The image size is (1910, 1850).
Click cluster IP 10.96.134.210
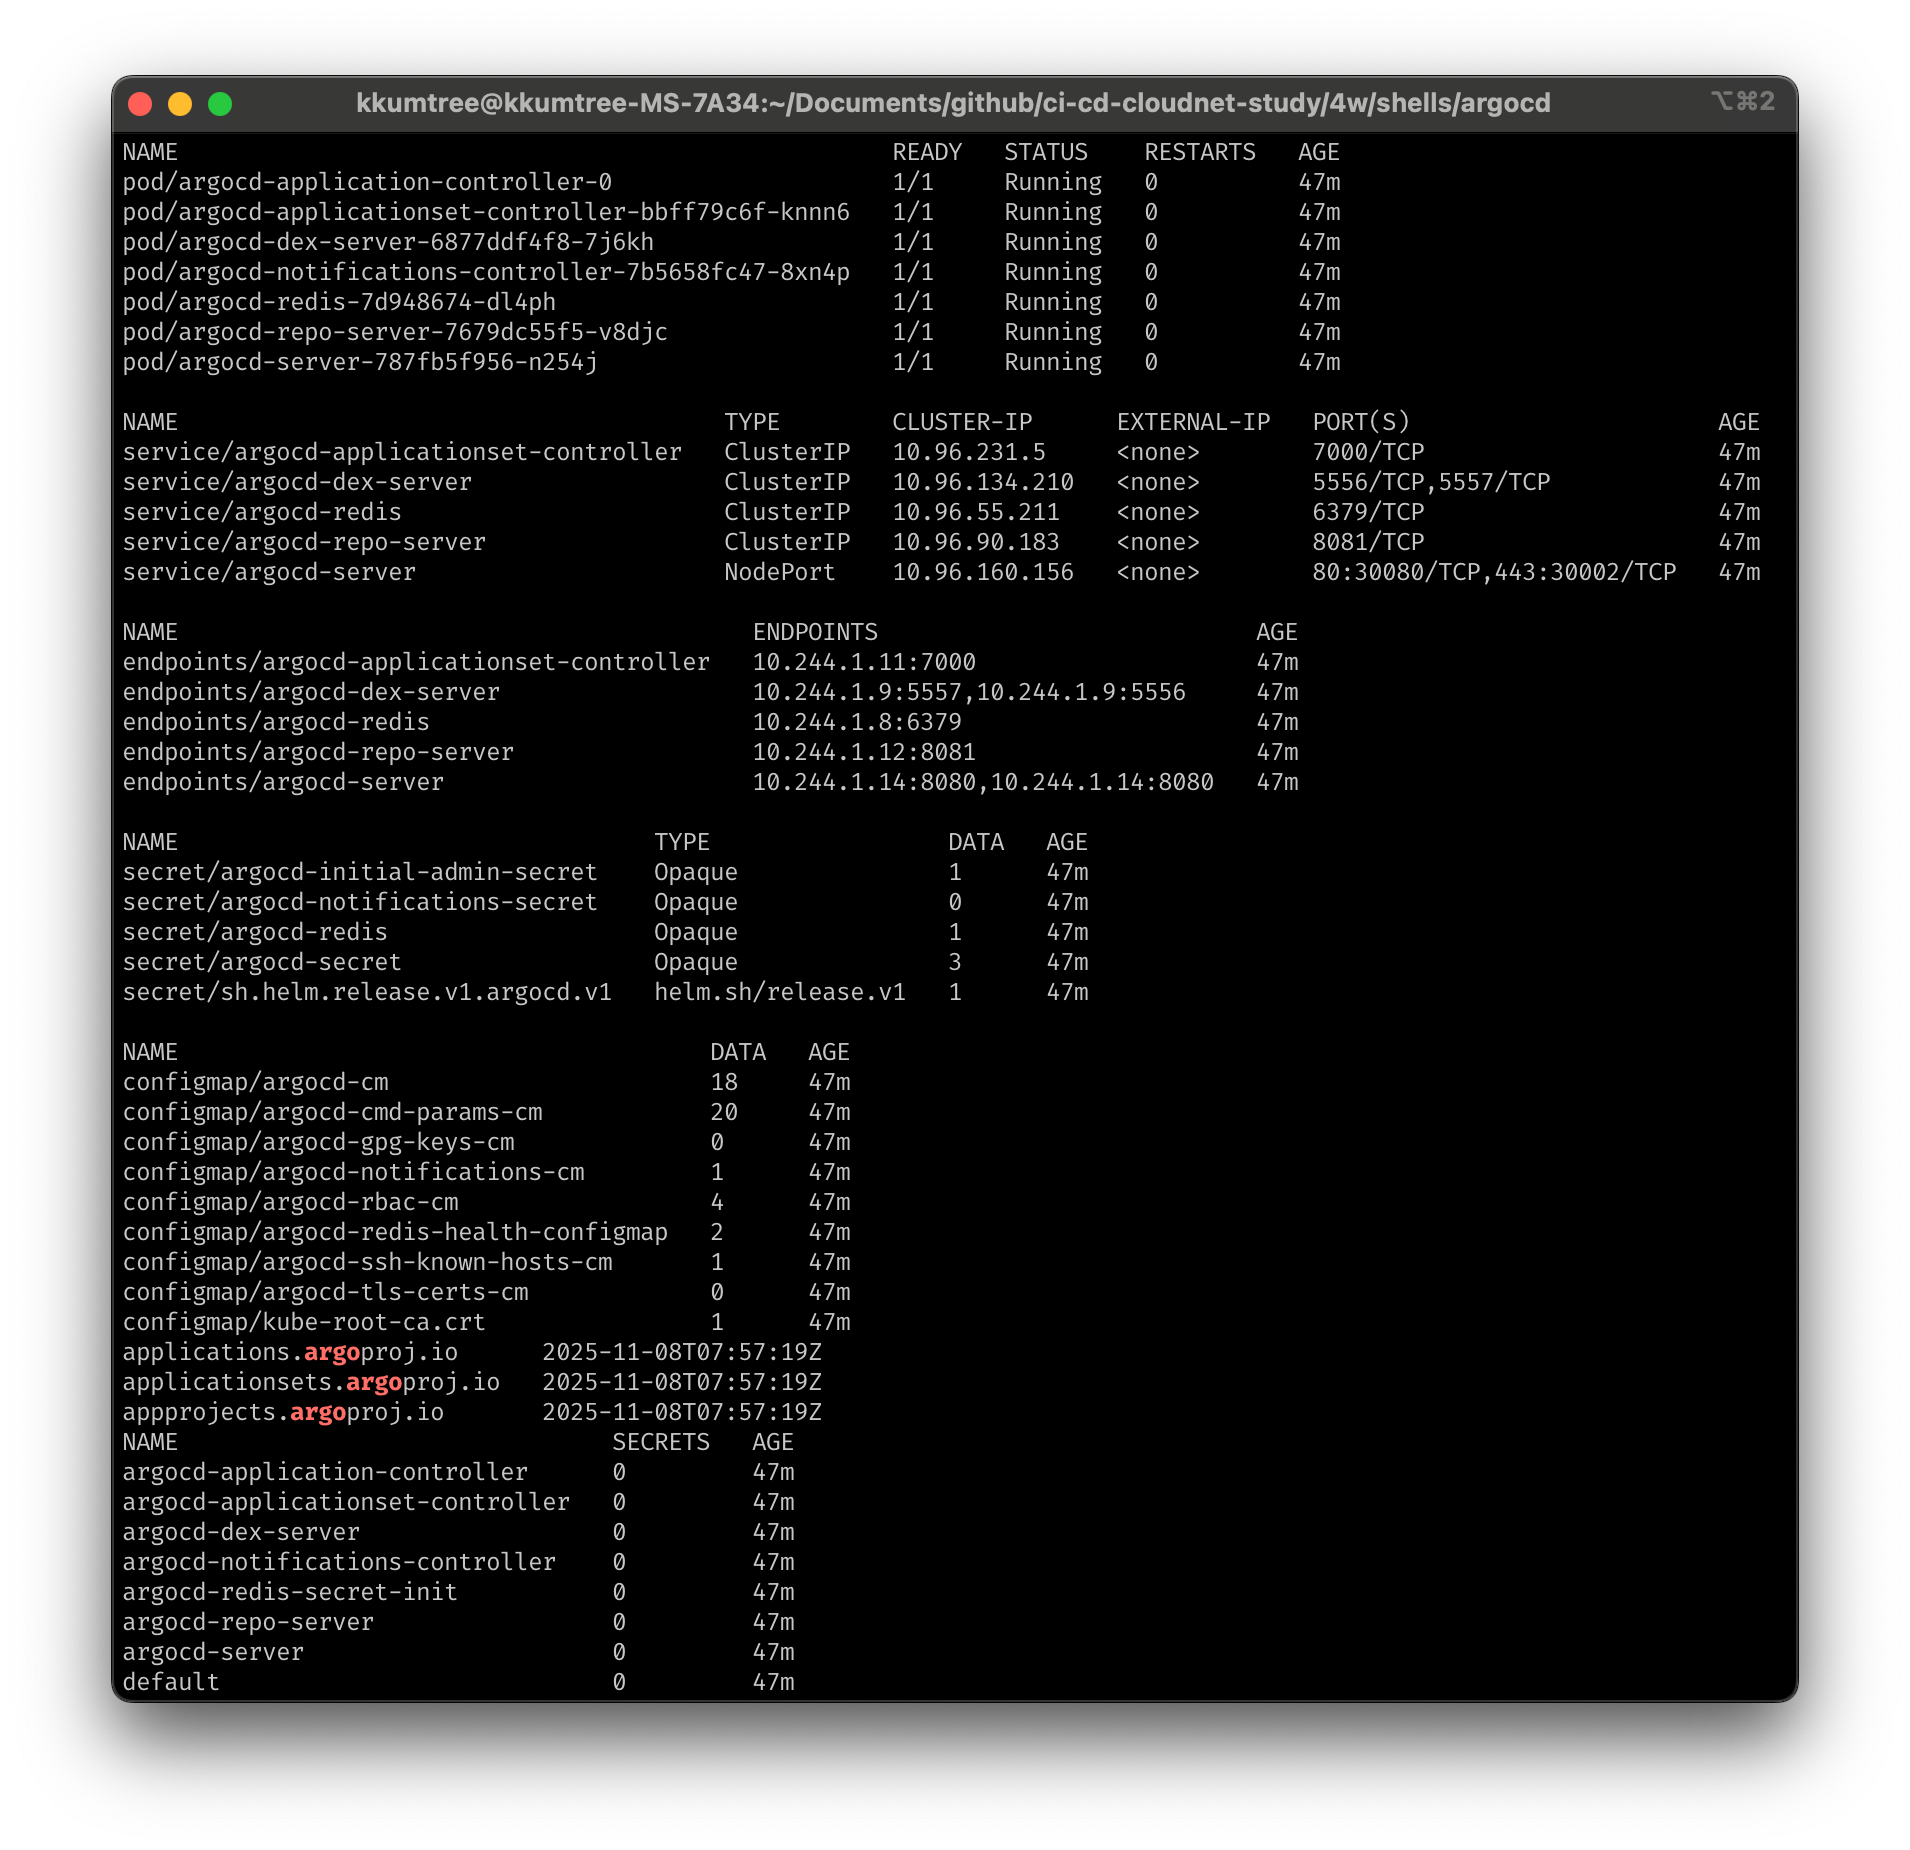click(x=983, y=483)
